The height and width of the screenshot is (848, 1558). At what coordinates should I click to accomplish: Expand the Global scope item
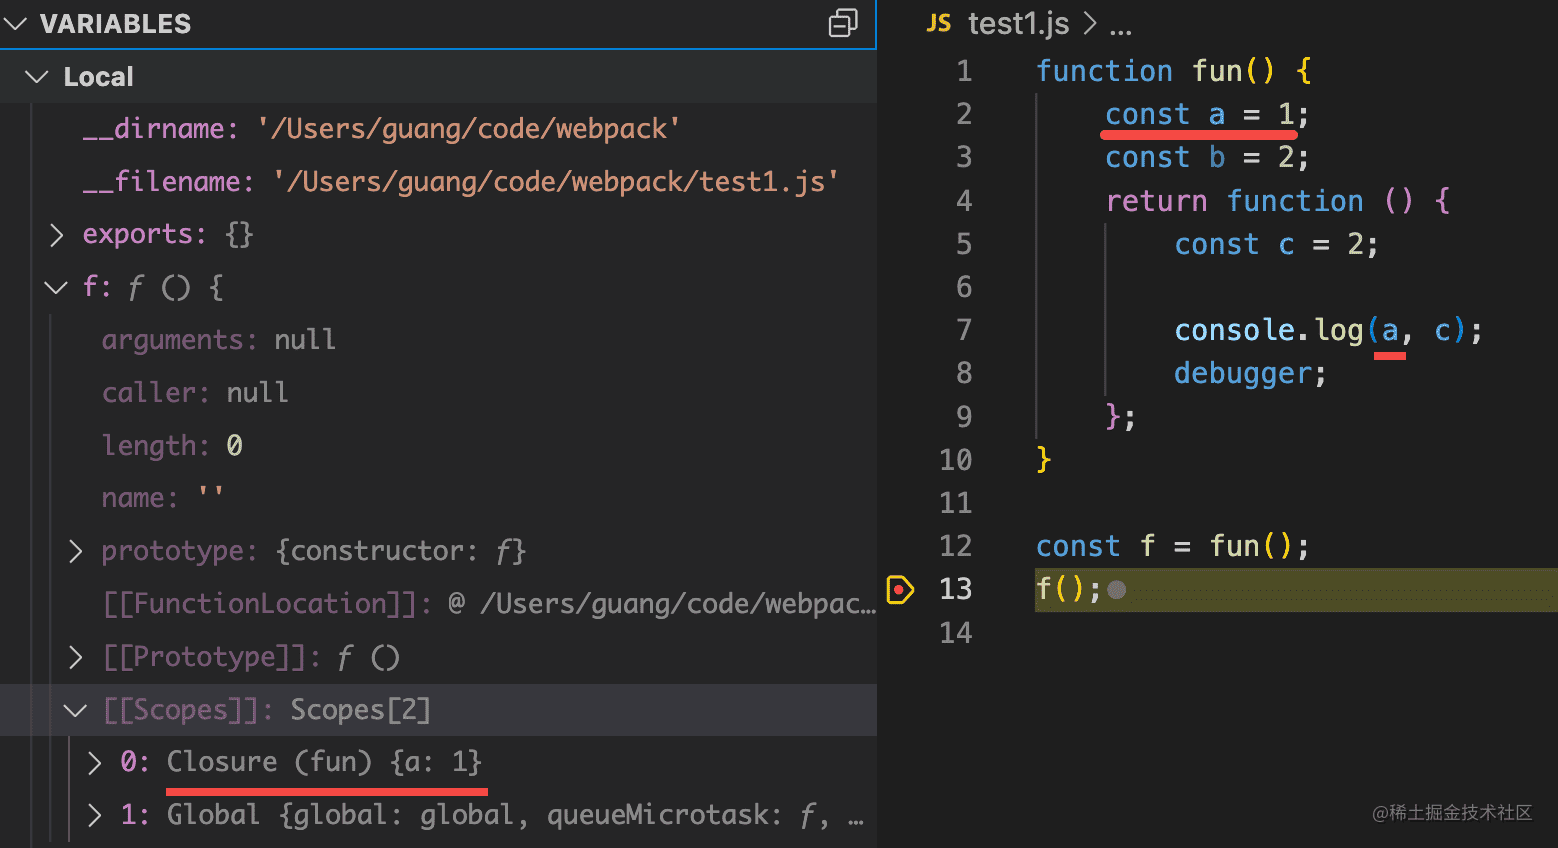point(94,815)
